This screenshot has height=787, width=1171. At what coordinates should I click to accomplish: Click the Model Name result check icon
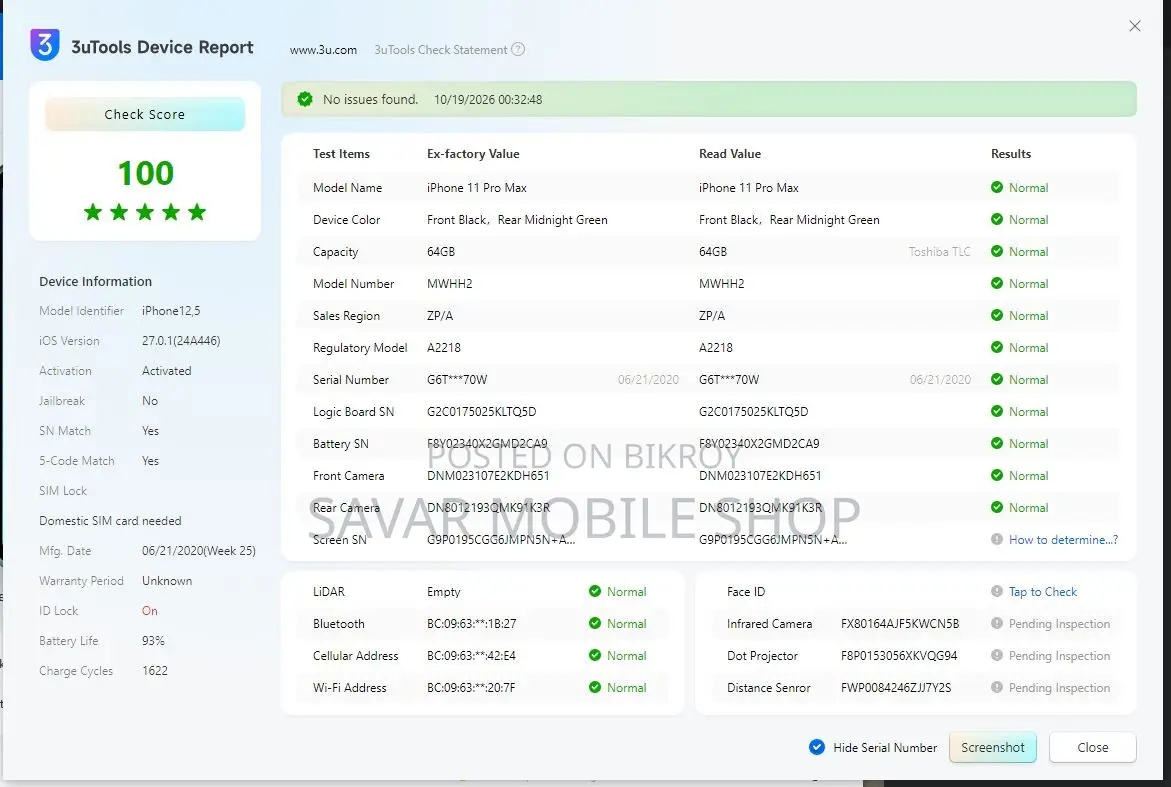996,187
